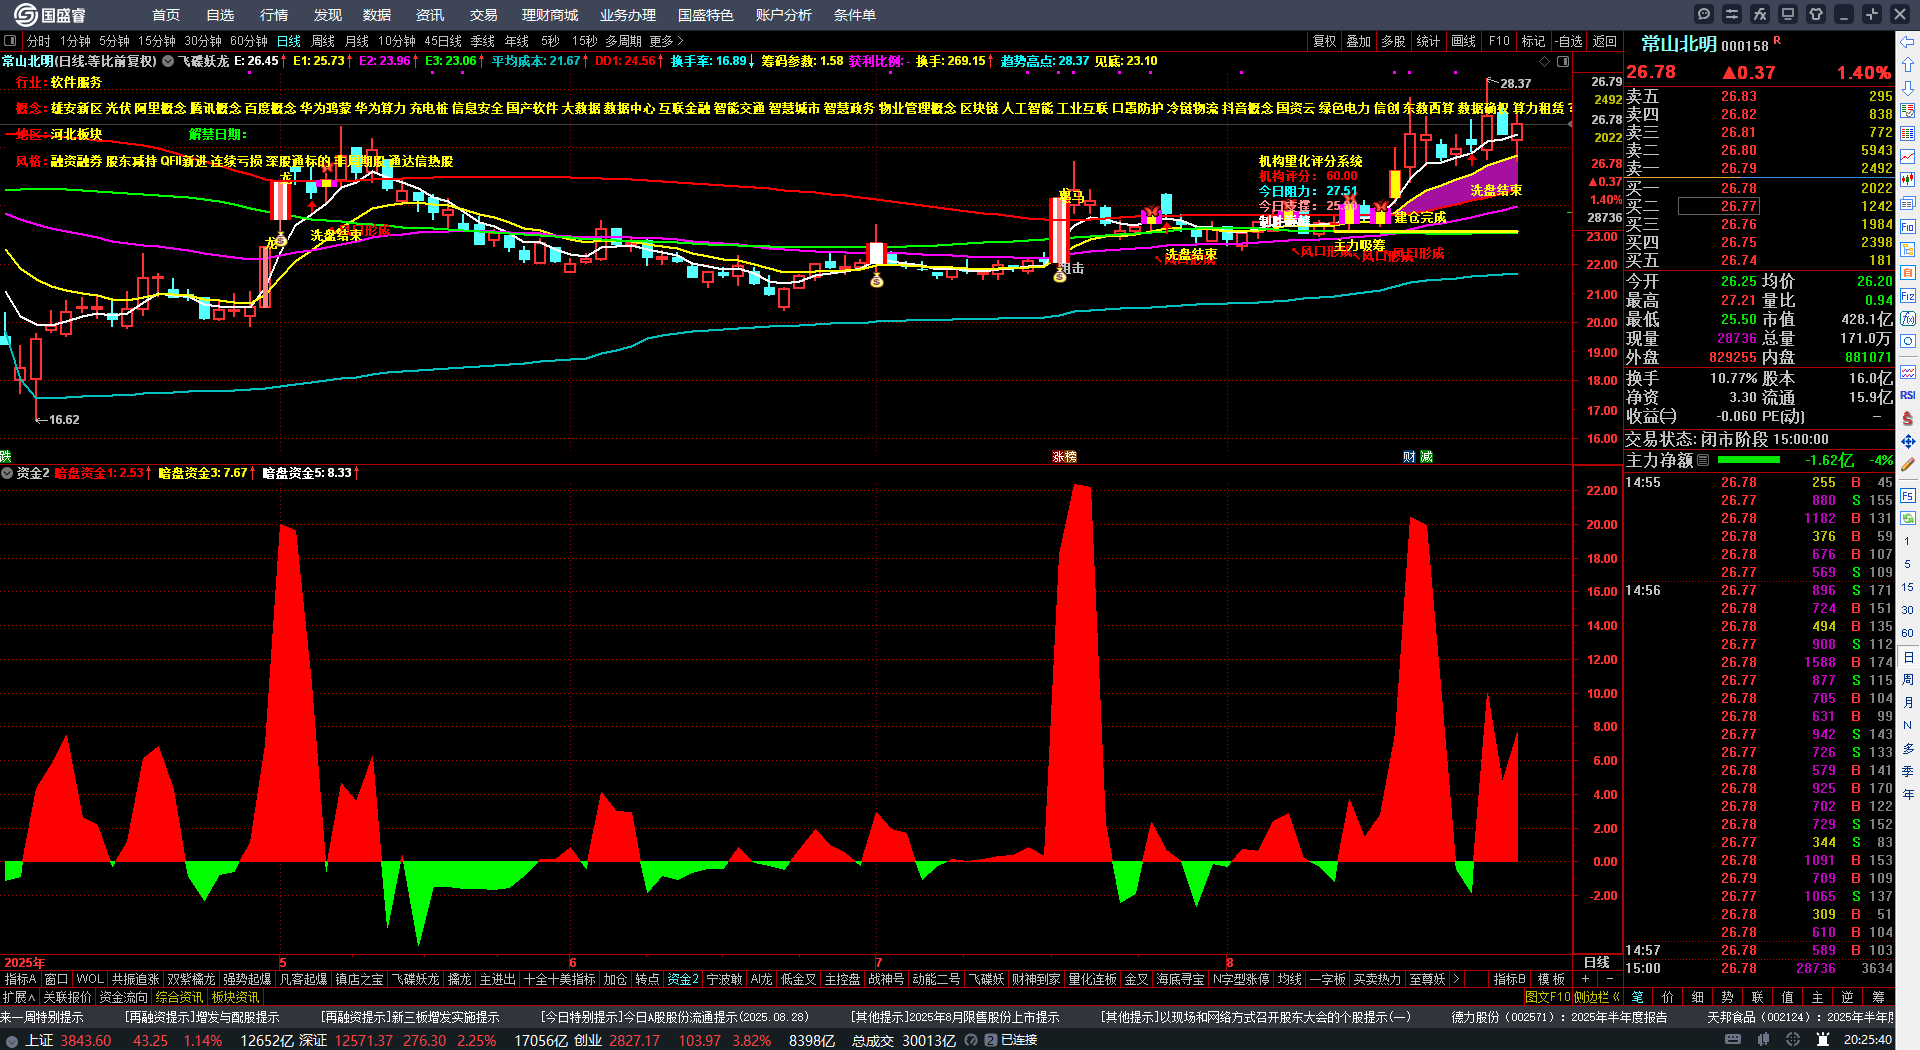Image resolution: width=1920 pixels, height=1050 pixels.
Task: Open the candlestick chart icon in right sidebar
Action: [x=1908, y=180]
